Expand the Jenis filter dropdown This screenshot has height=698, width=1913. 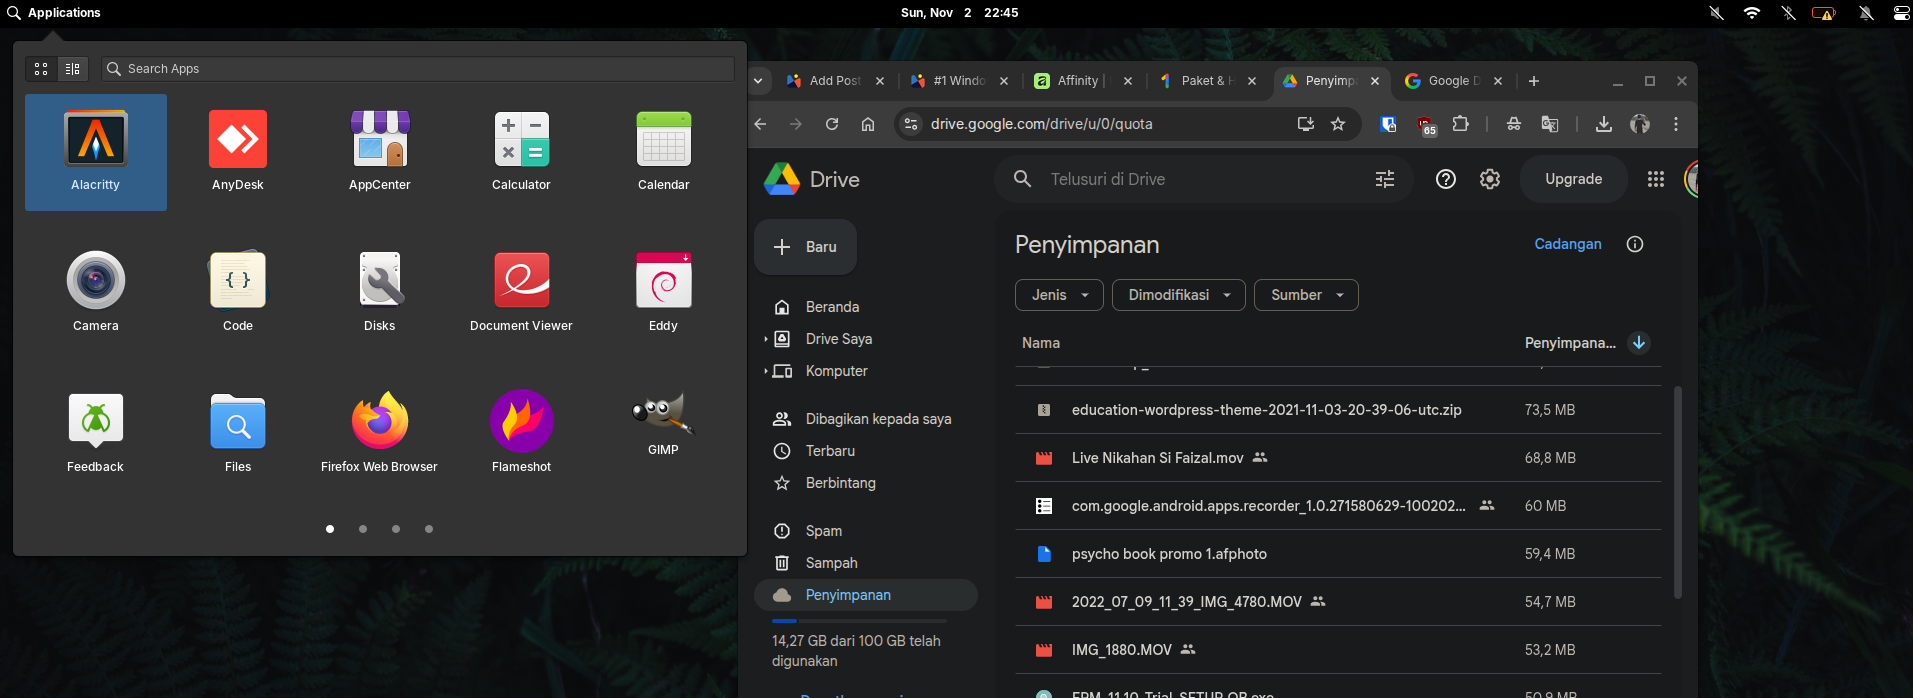point(1059,295)
